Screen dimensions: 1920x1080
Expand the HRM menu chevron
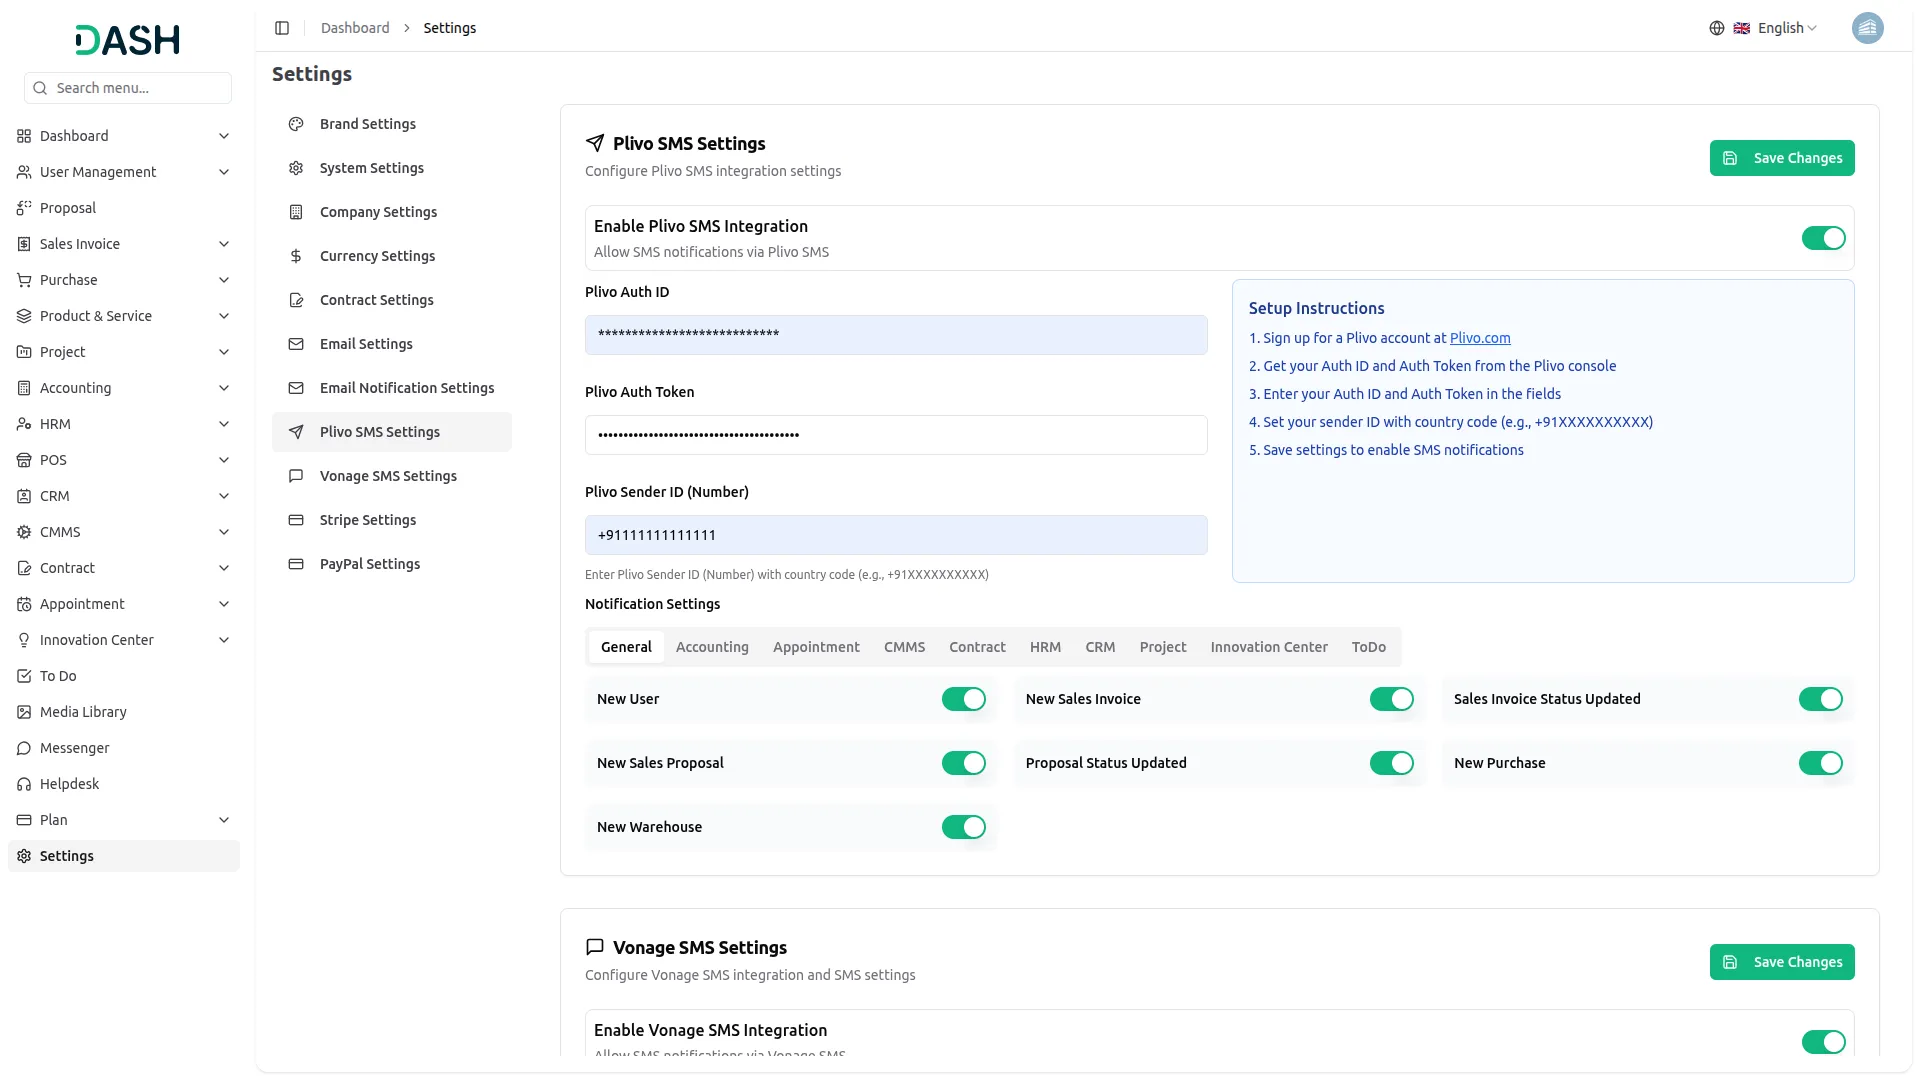tap(224, 424)
